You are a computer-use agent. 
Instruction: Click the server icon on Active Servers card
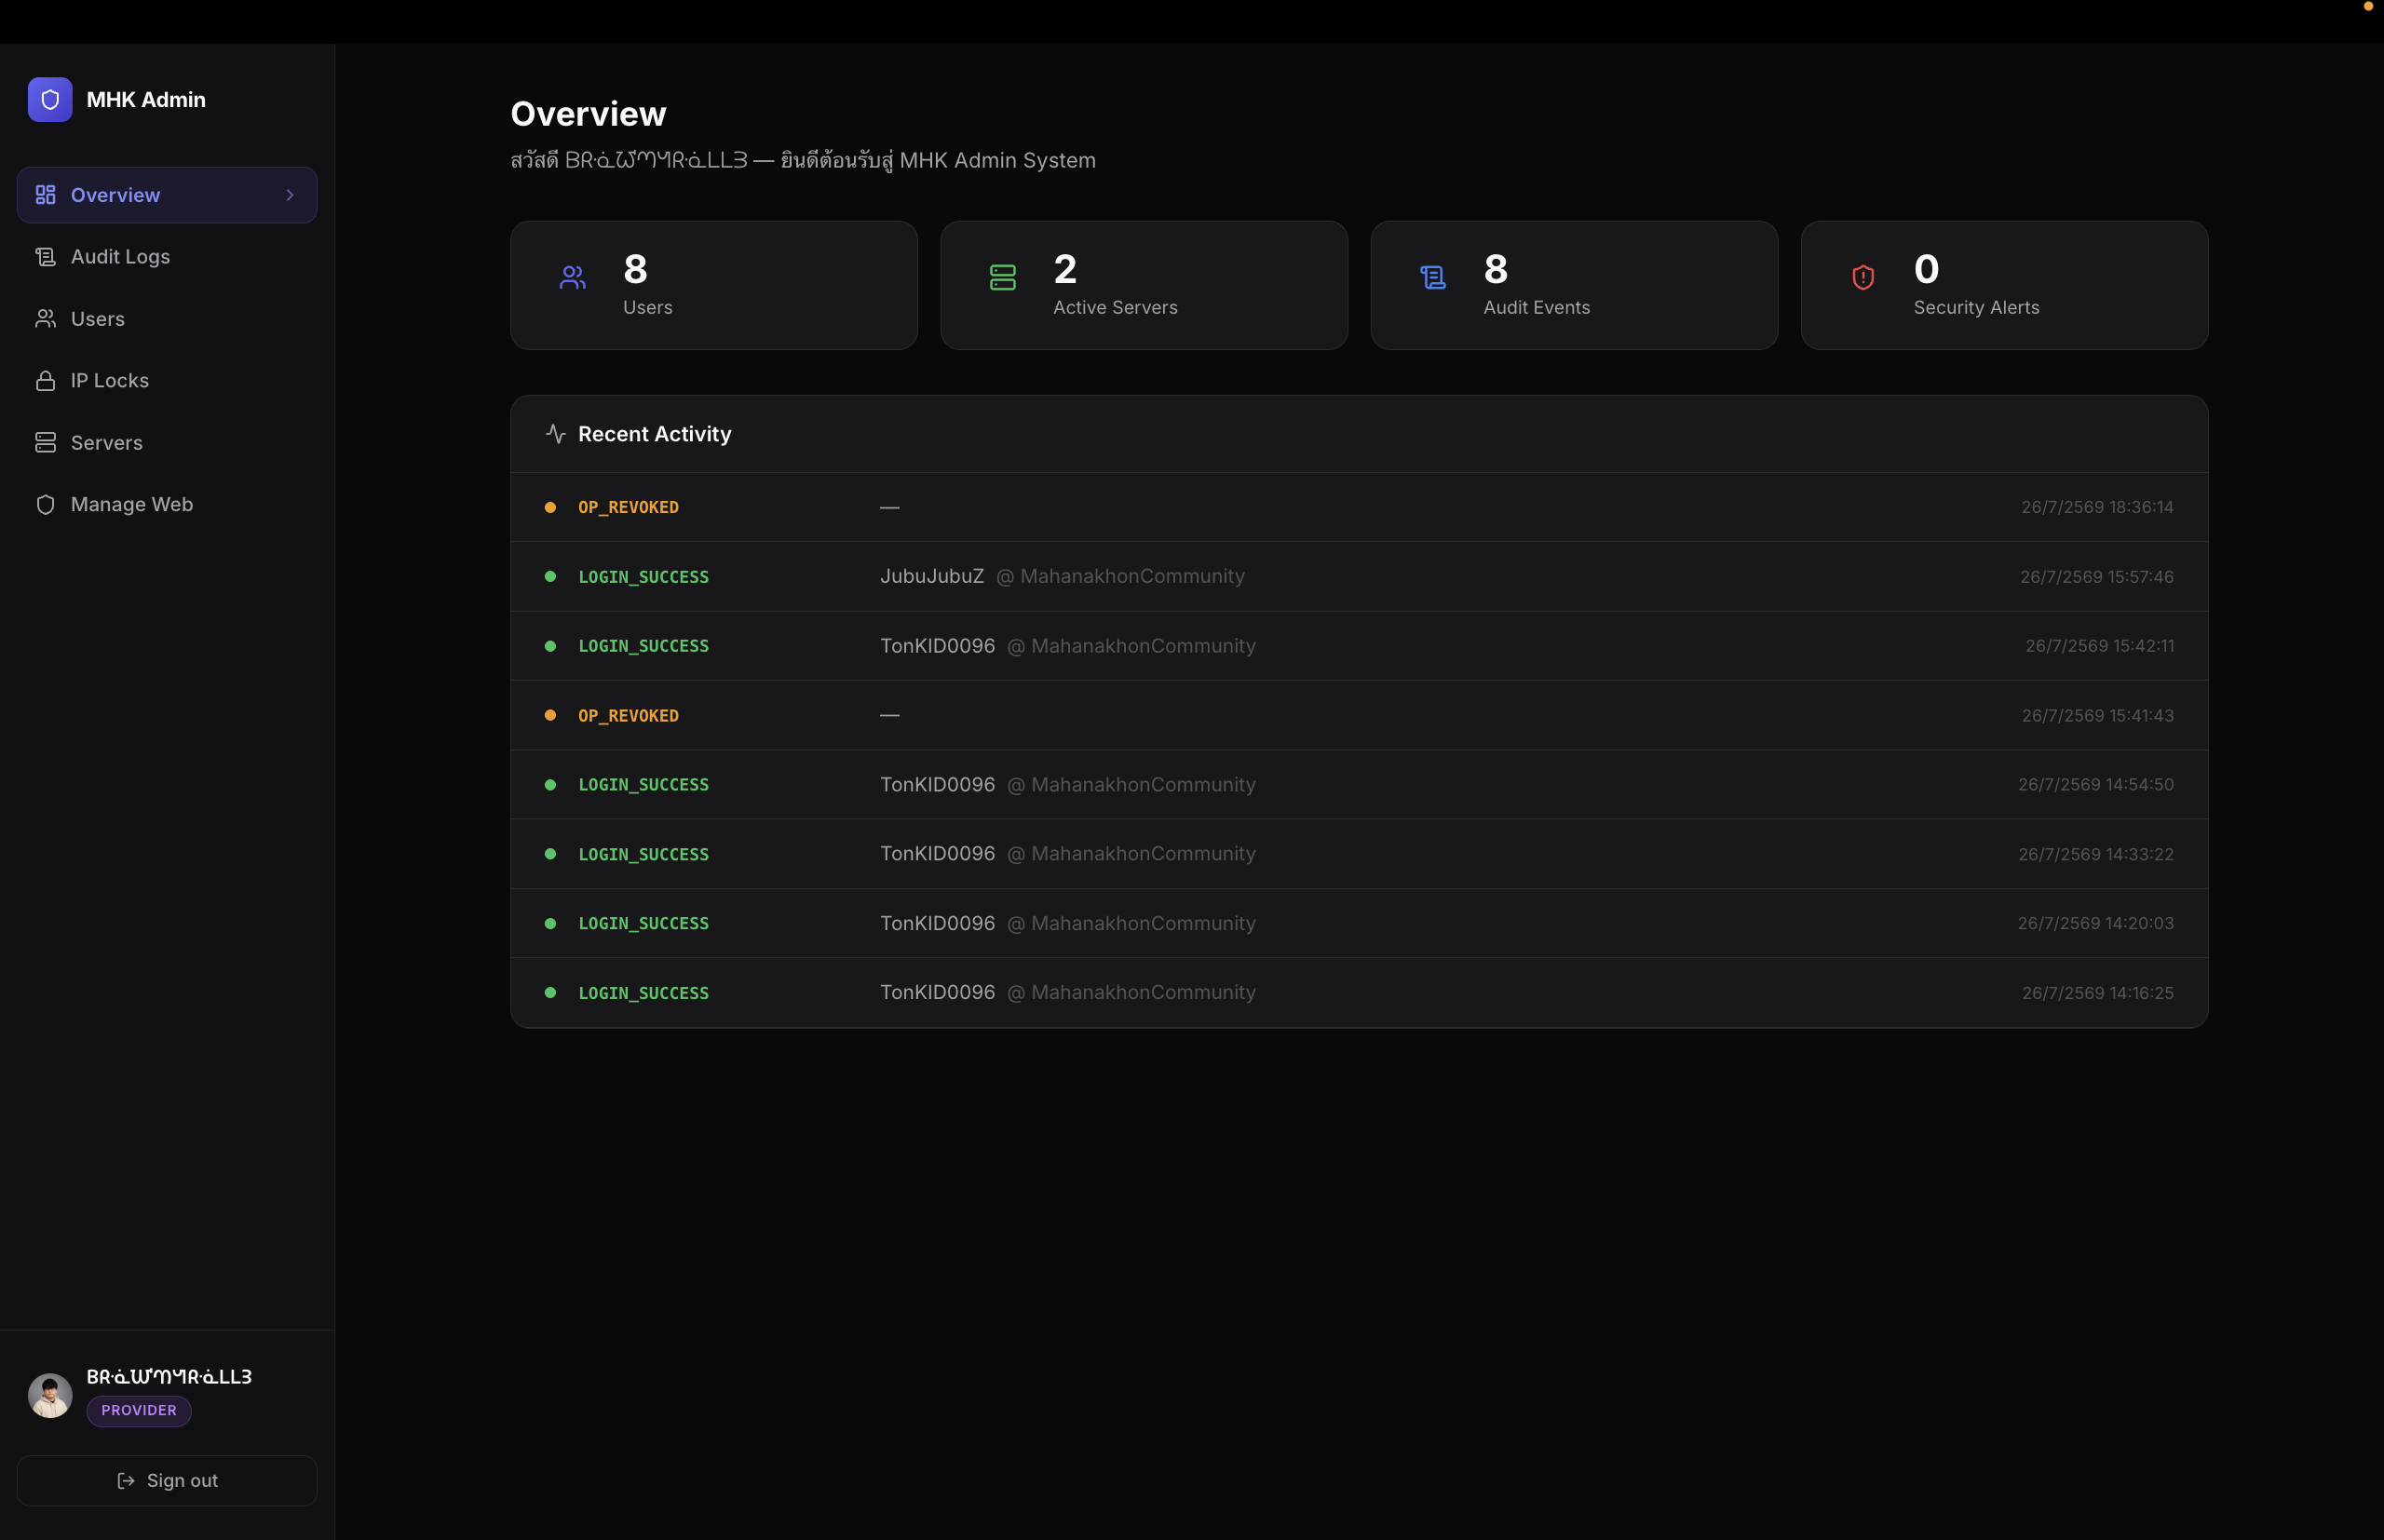(x=1003, y=278)
